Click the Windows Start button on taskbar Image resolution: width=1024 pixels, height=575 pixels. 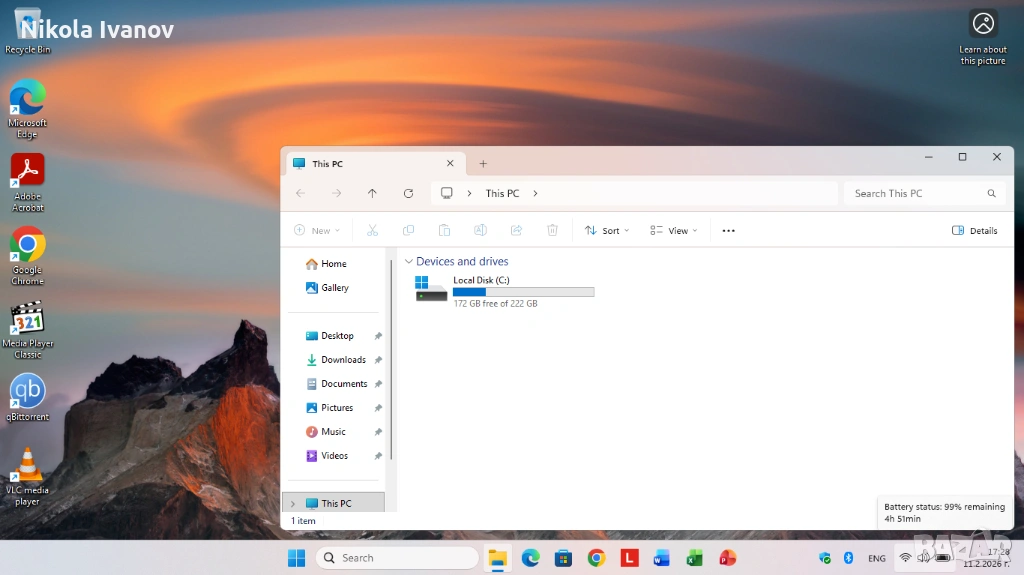pos(297,558)
